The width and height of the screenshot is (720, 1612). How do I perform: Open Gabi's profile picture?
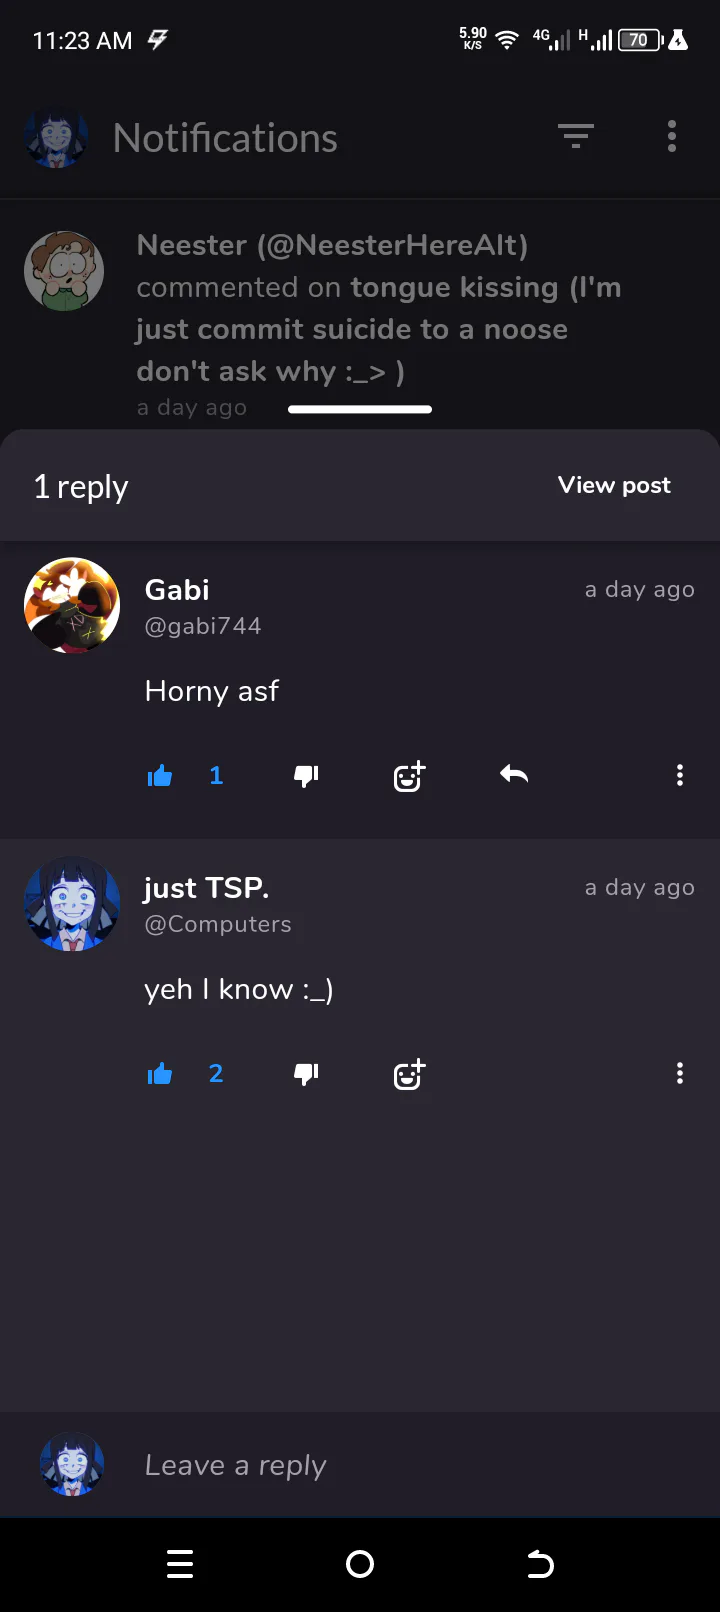coord(72,605)
